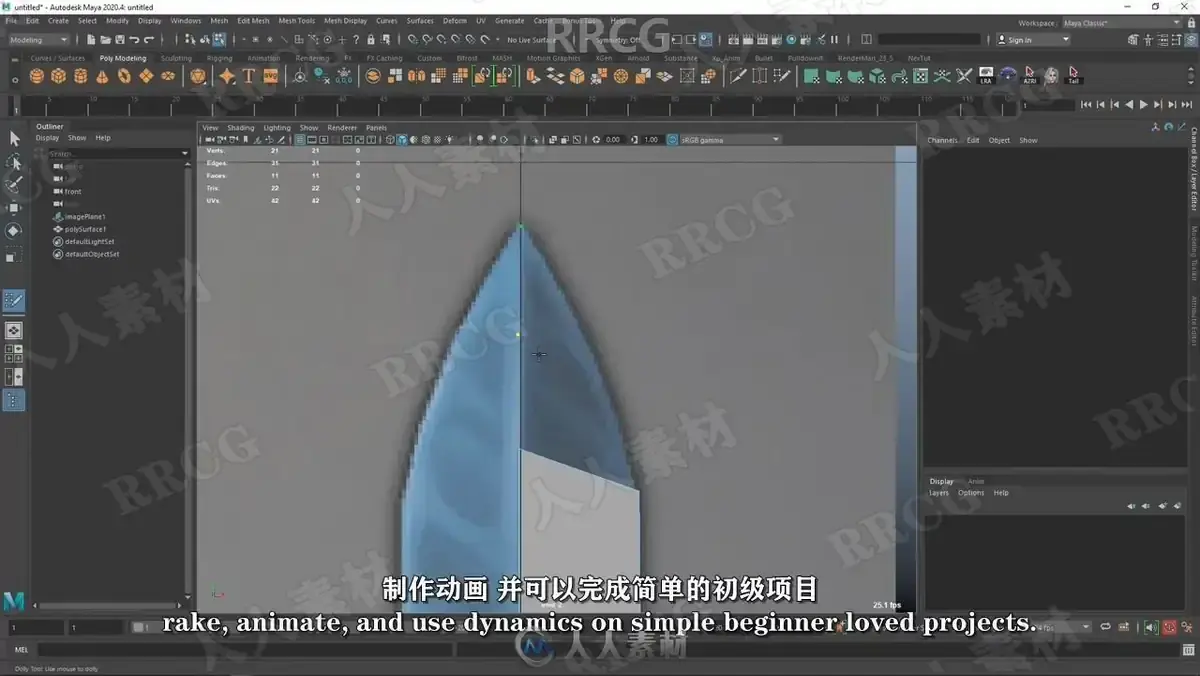This screenshot has width=1200, height=676.
Task: Create a polygon cone from the shelf
Action: (103, 76)
